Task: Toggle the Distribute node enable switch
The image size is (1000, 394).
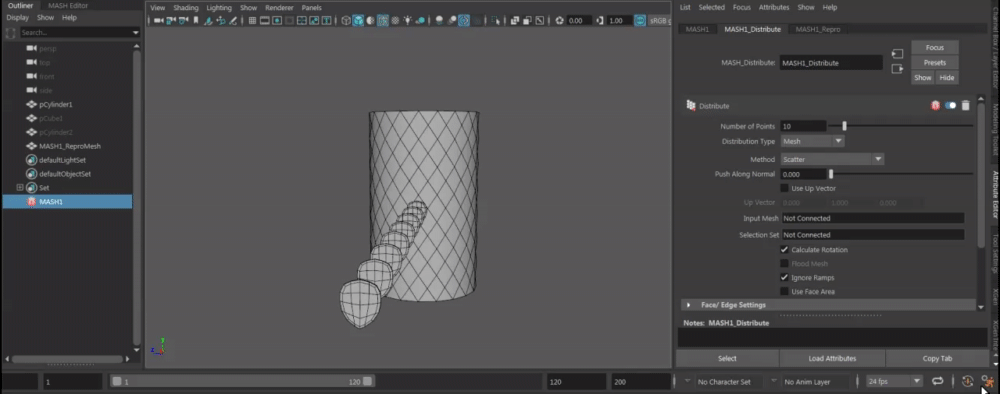Action: coord(951,106)
